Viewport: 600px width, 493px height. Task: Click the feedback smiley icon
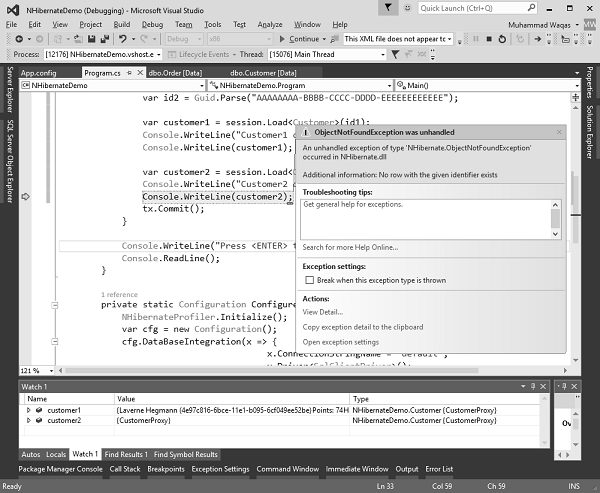pyautogui.click(x=408, y=8)
